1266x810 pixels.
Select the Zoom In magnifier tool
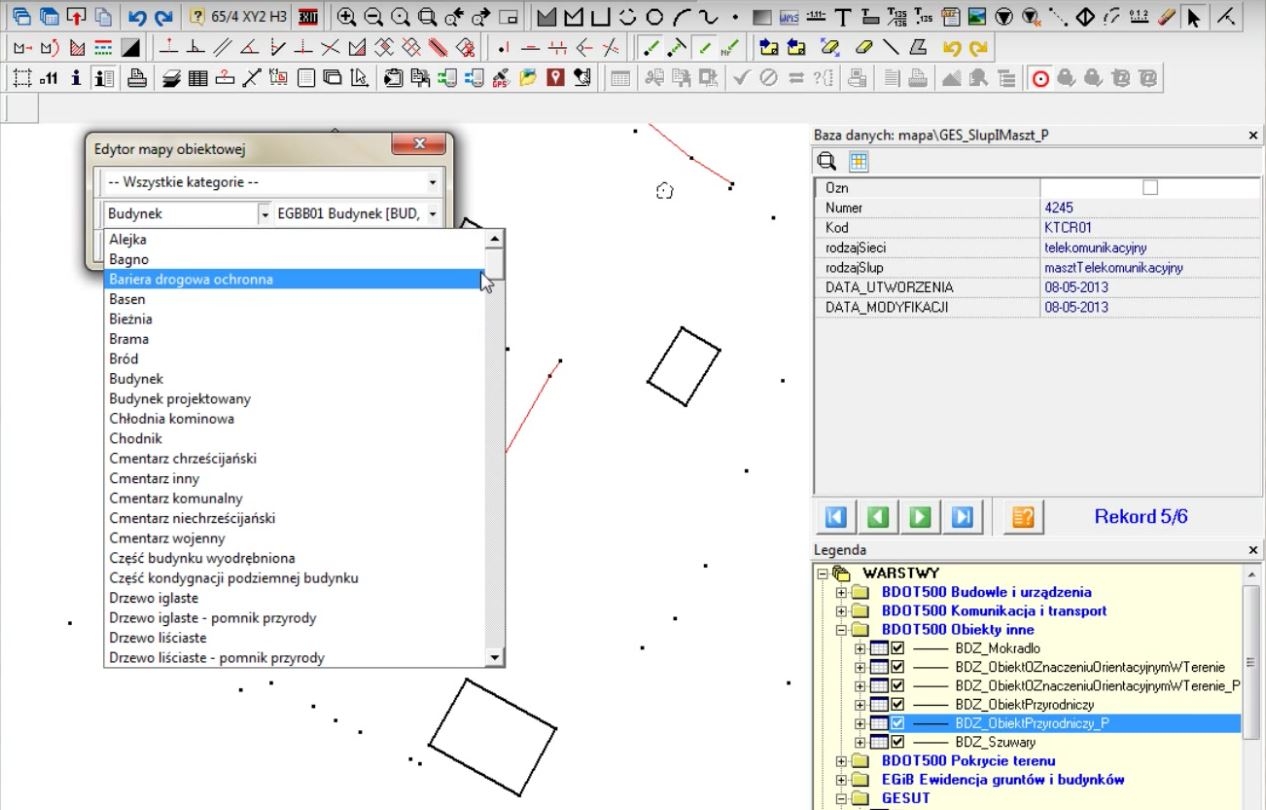pyautogui.click(x=346, y=17)
